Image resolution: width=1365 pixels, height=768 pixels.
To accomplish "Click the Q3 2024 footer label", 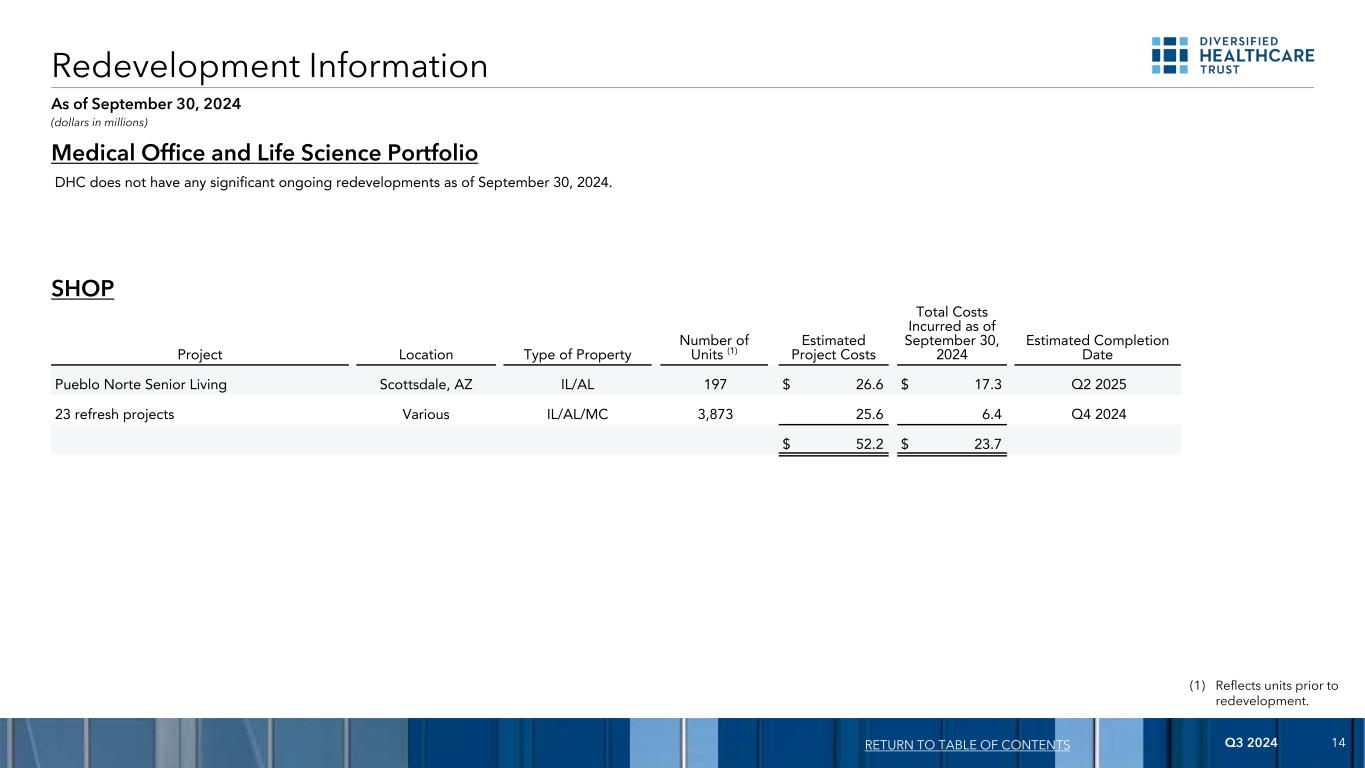I will pos(1251,743).
